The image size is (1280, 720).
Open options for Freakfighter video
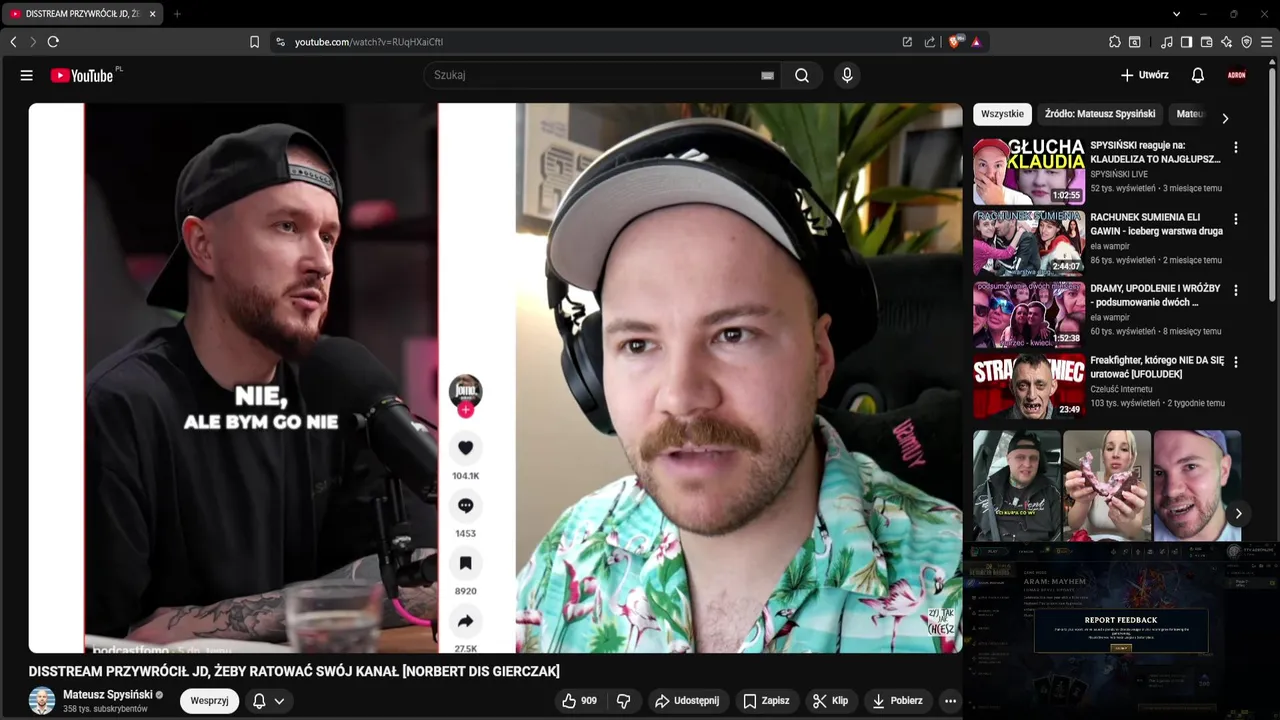pyautogui.click(x=1235, y=362)
